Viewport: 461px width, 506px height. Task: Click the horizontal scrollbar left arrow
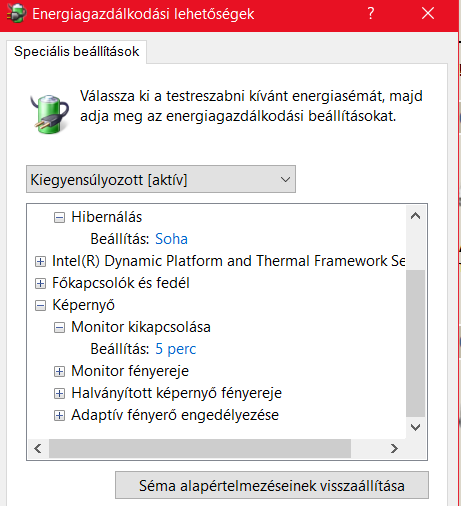(x=38, y=448)
